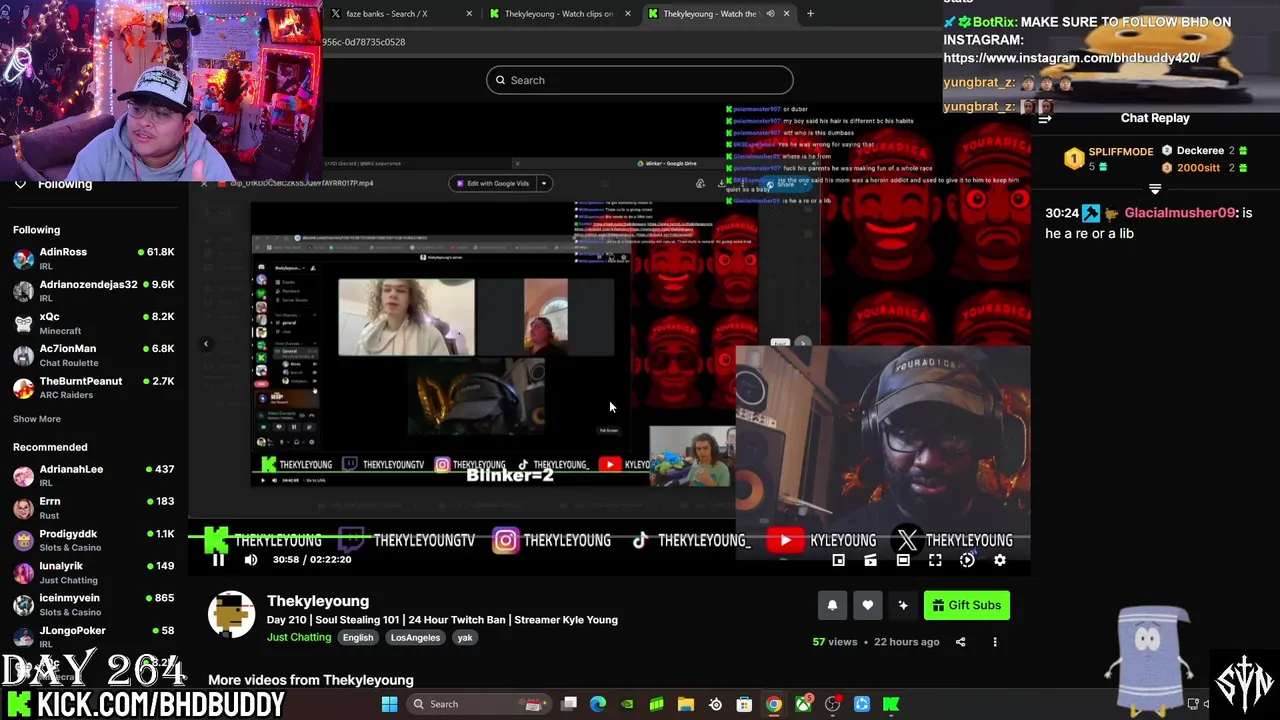This screenshot has height=720, width=1280.
Task: Open Kick app icon on taskbar
Action: pyautogui.click(x=891, y=704)
